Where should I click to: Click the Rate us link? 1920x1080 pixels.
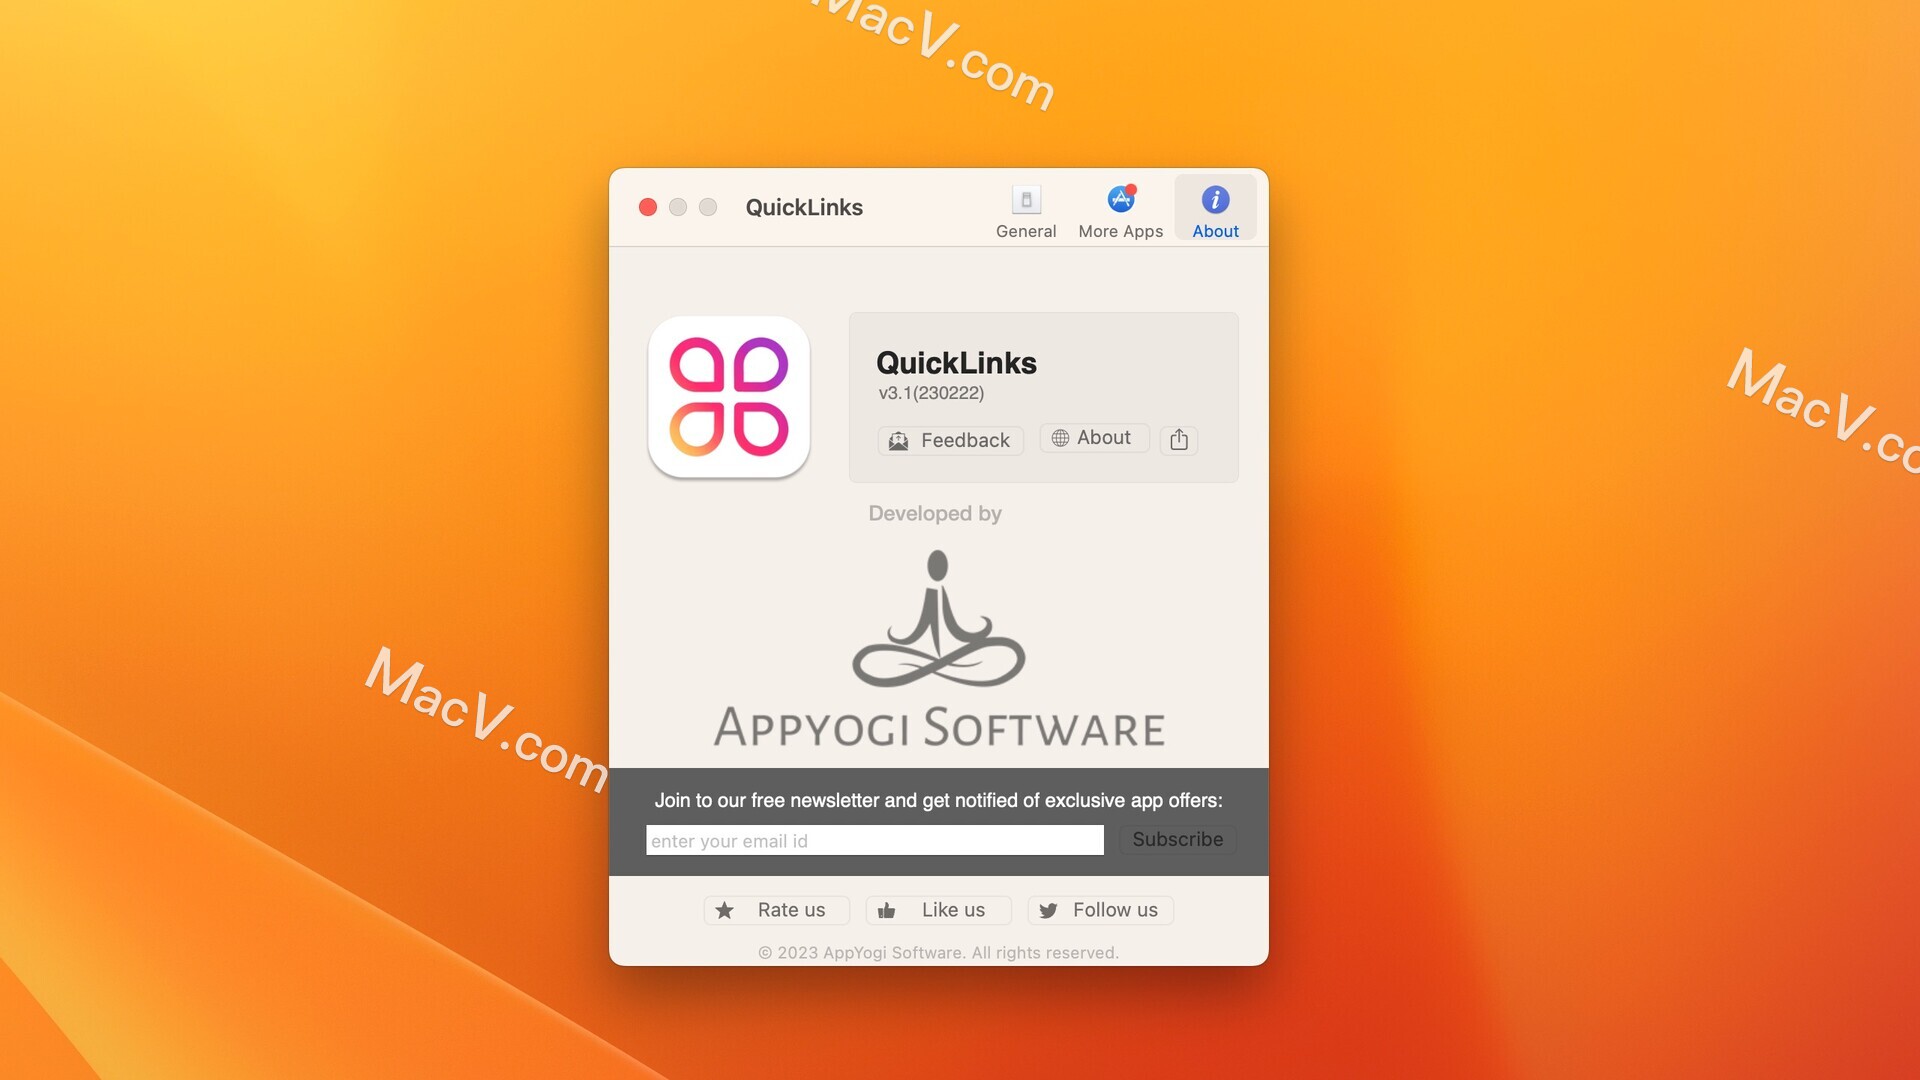(775, 909)
